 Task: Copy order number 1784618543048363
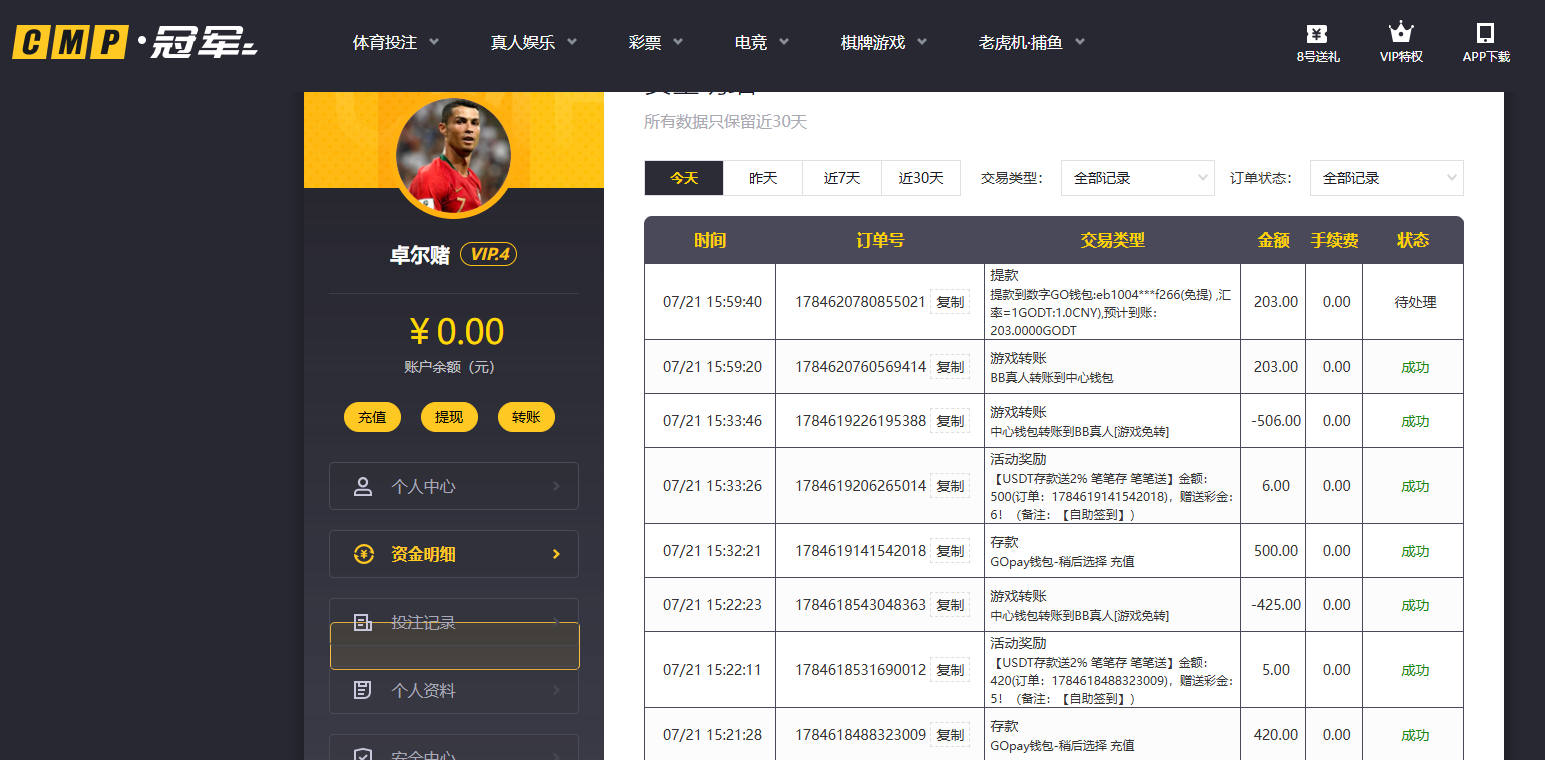click(x=950, y=605)
